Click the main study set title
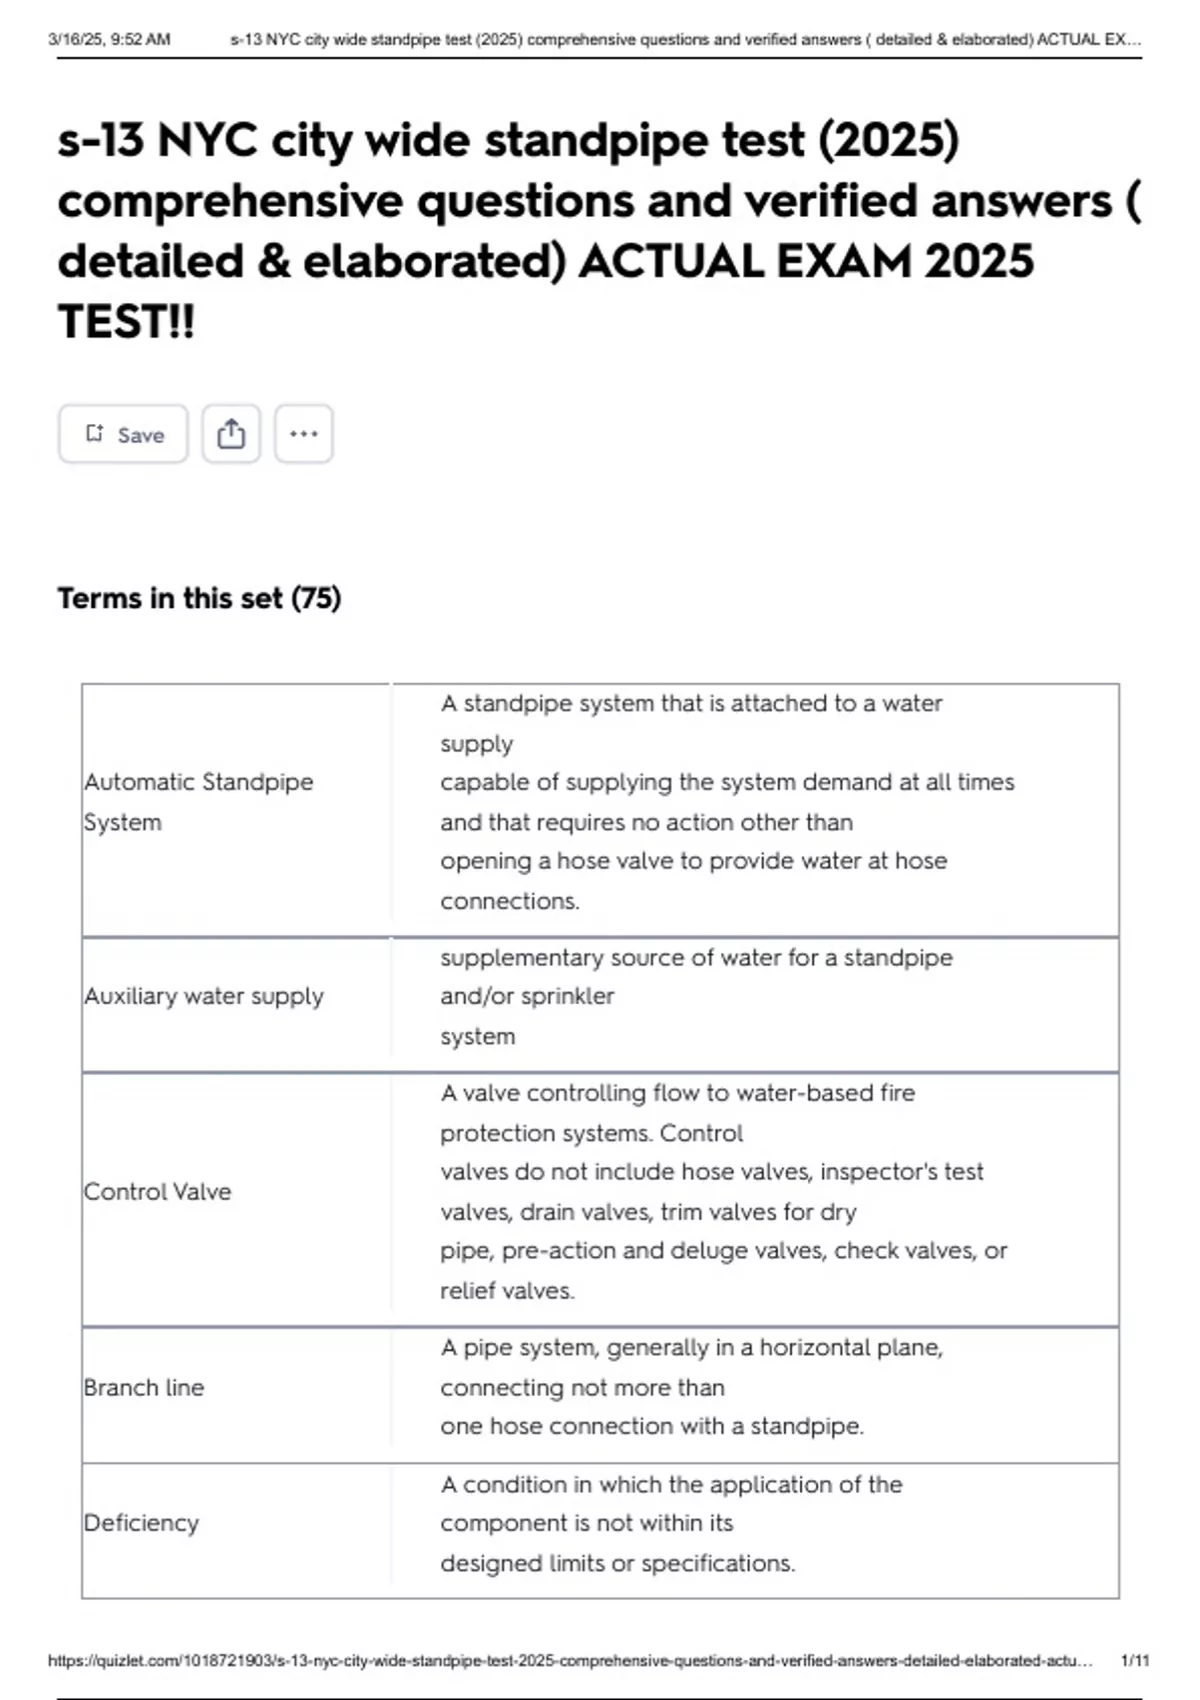The height and width of the screenshot is (1700, 1200). pos(598,230)
